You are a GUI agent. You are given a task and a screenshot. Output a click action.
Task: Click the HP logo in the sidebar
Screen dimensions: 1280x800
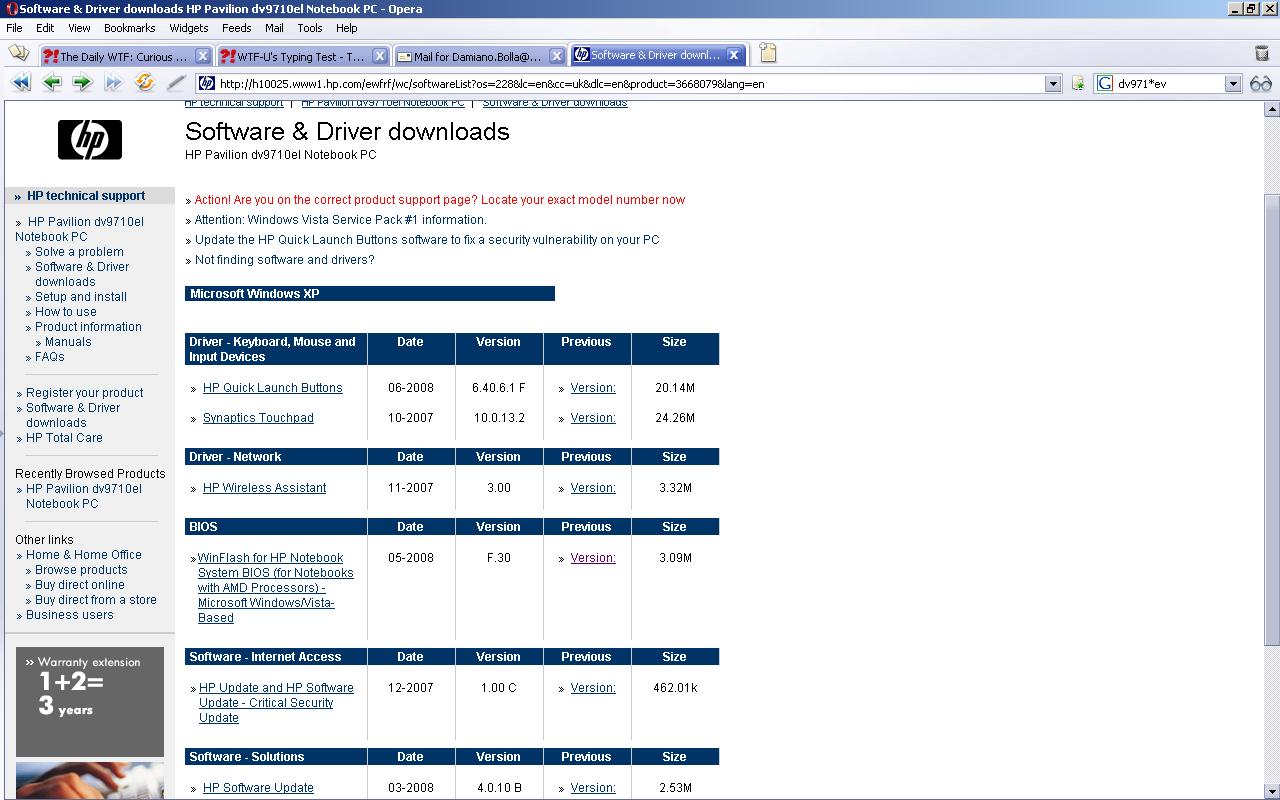(90, 140)
